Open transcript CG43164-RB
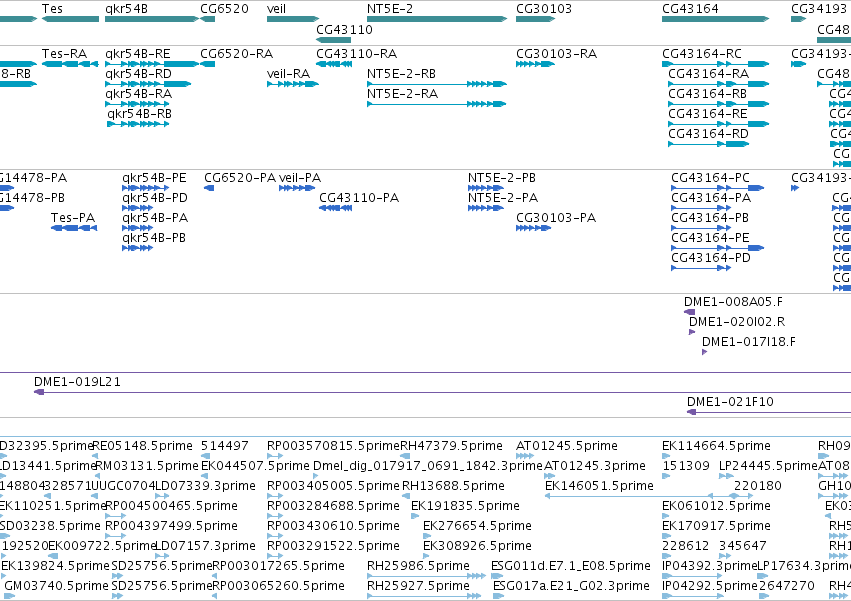Viewport: 851px width, 601px height. point(719,104)
